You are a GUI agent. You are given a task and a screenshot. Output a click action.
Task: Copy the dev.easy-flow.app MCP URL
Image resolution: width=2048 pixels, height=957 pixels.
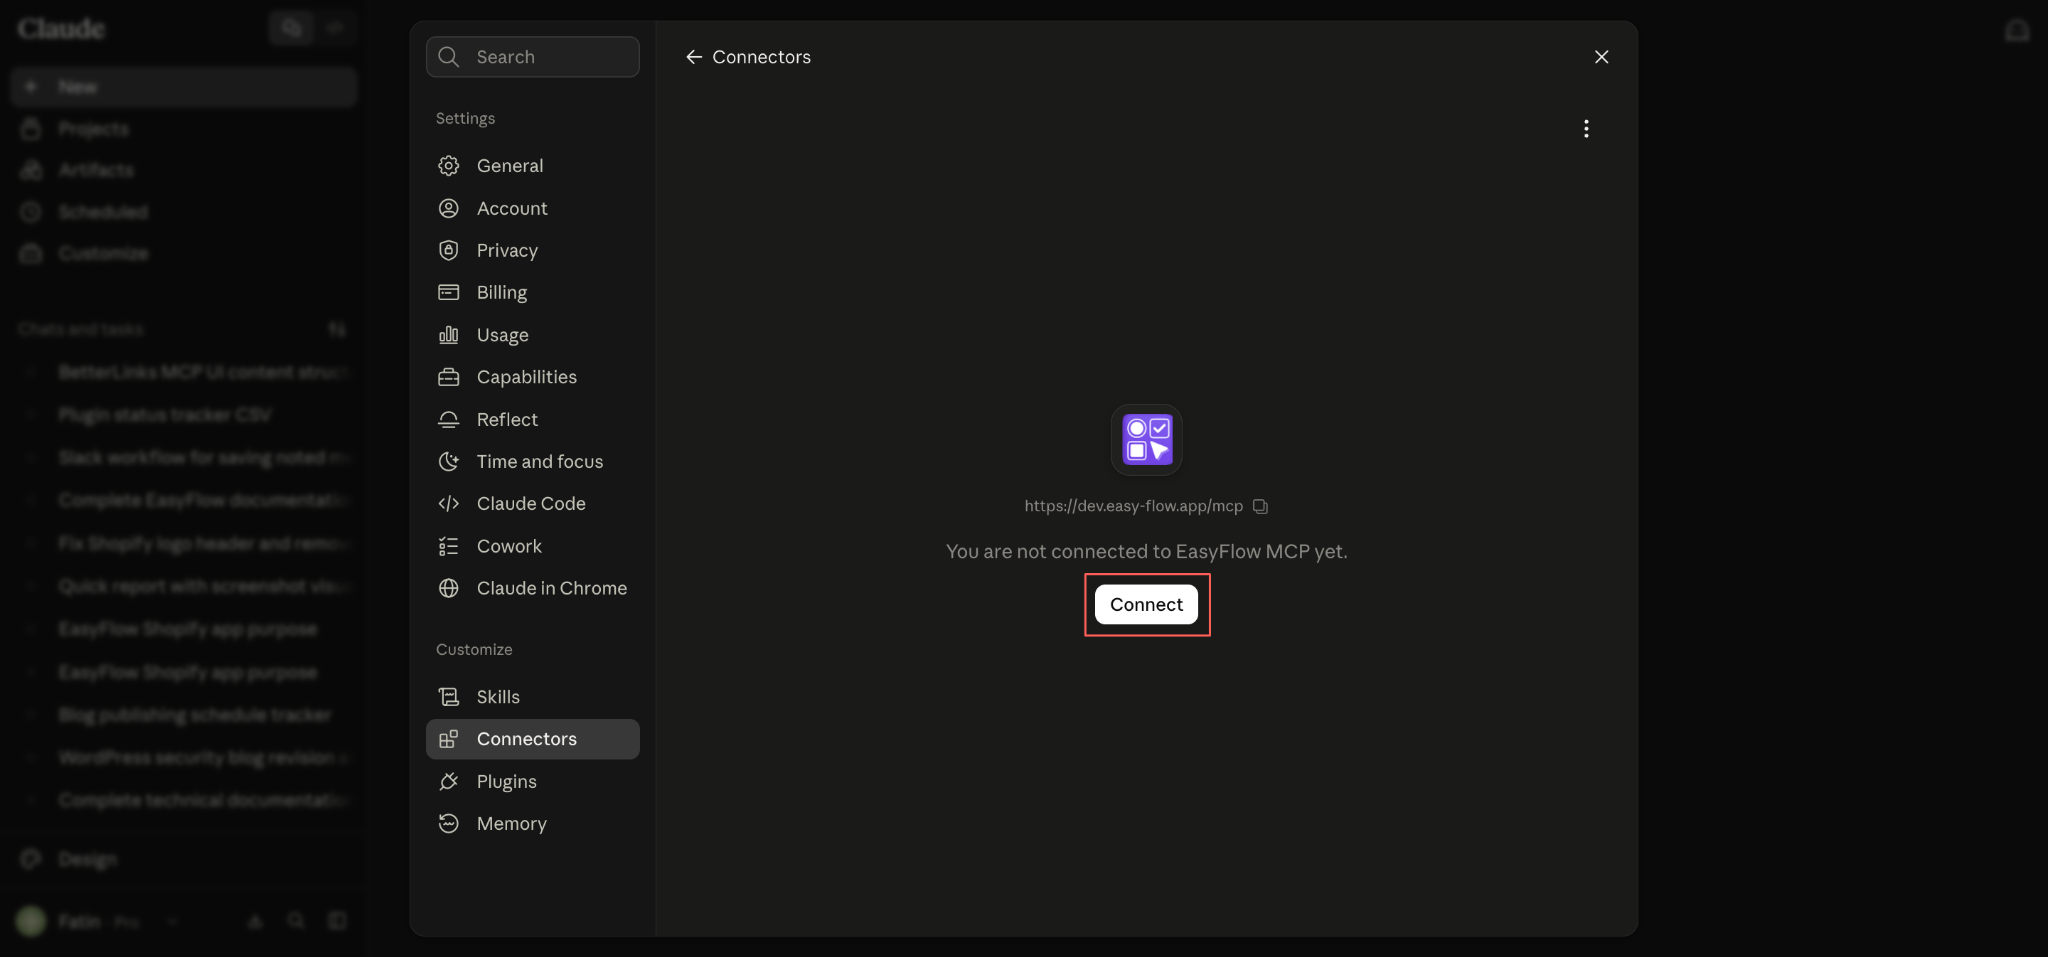coord(1260,506)
